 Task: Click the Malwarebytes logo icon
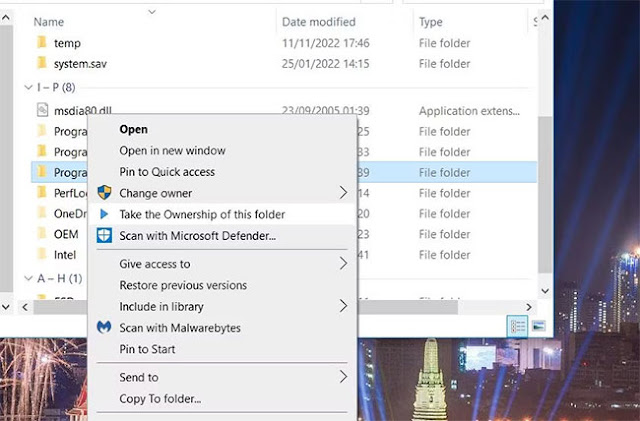(104, 327)
